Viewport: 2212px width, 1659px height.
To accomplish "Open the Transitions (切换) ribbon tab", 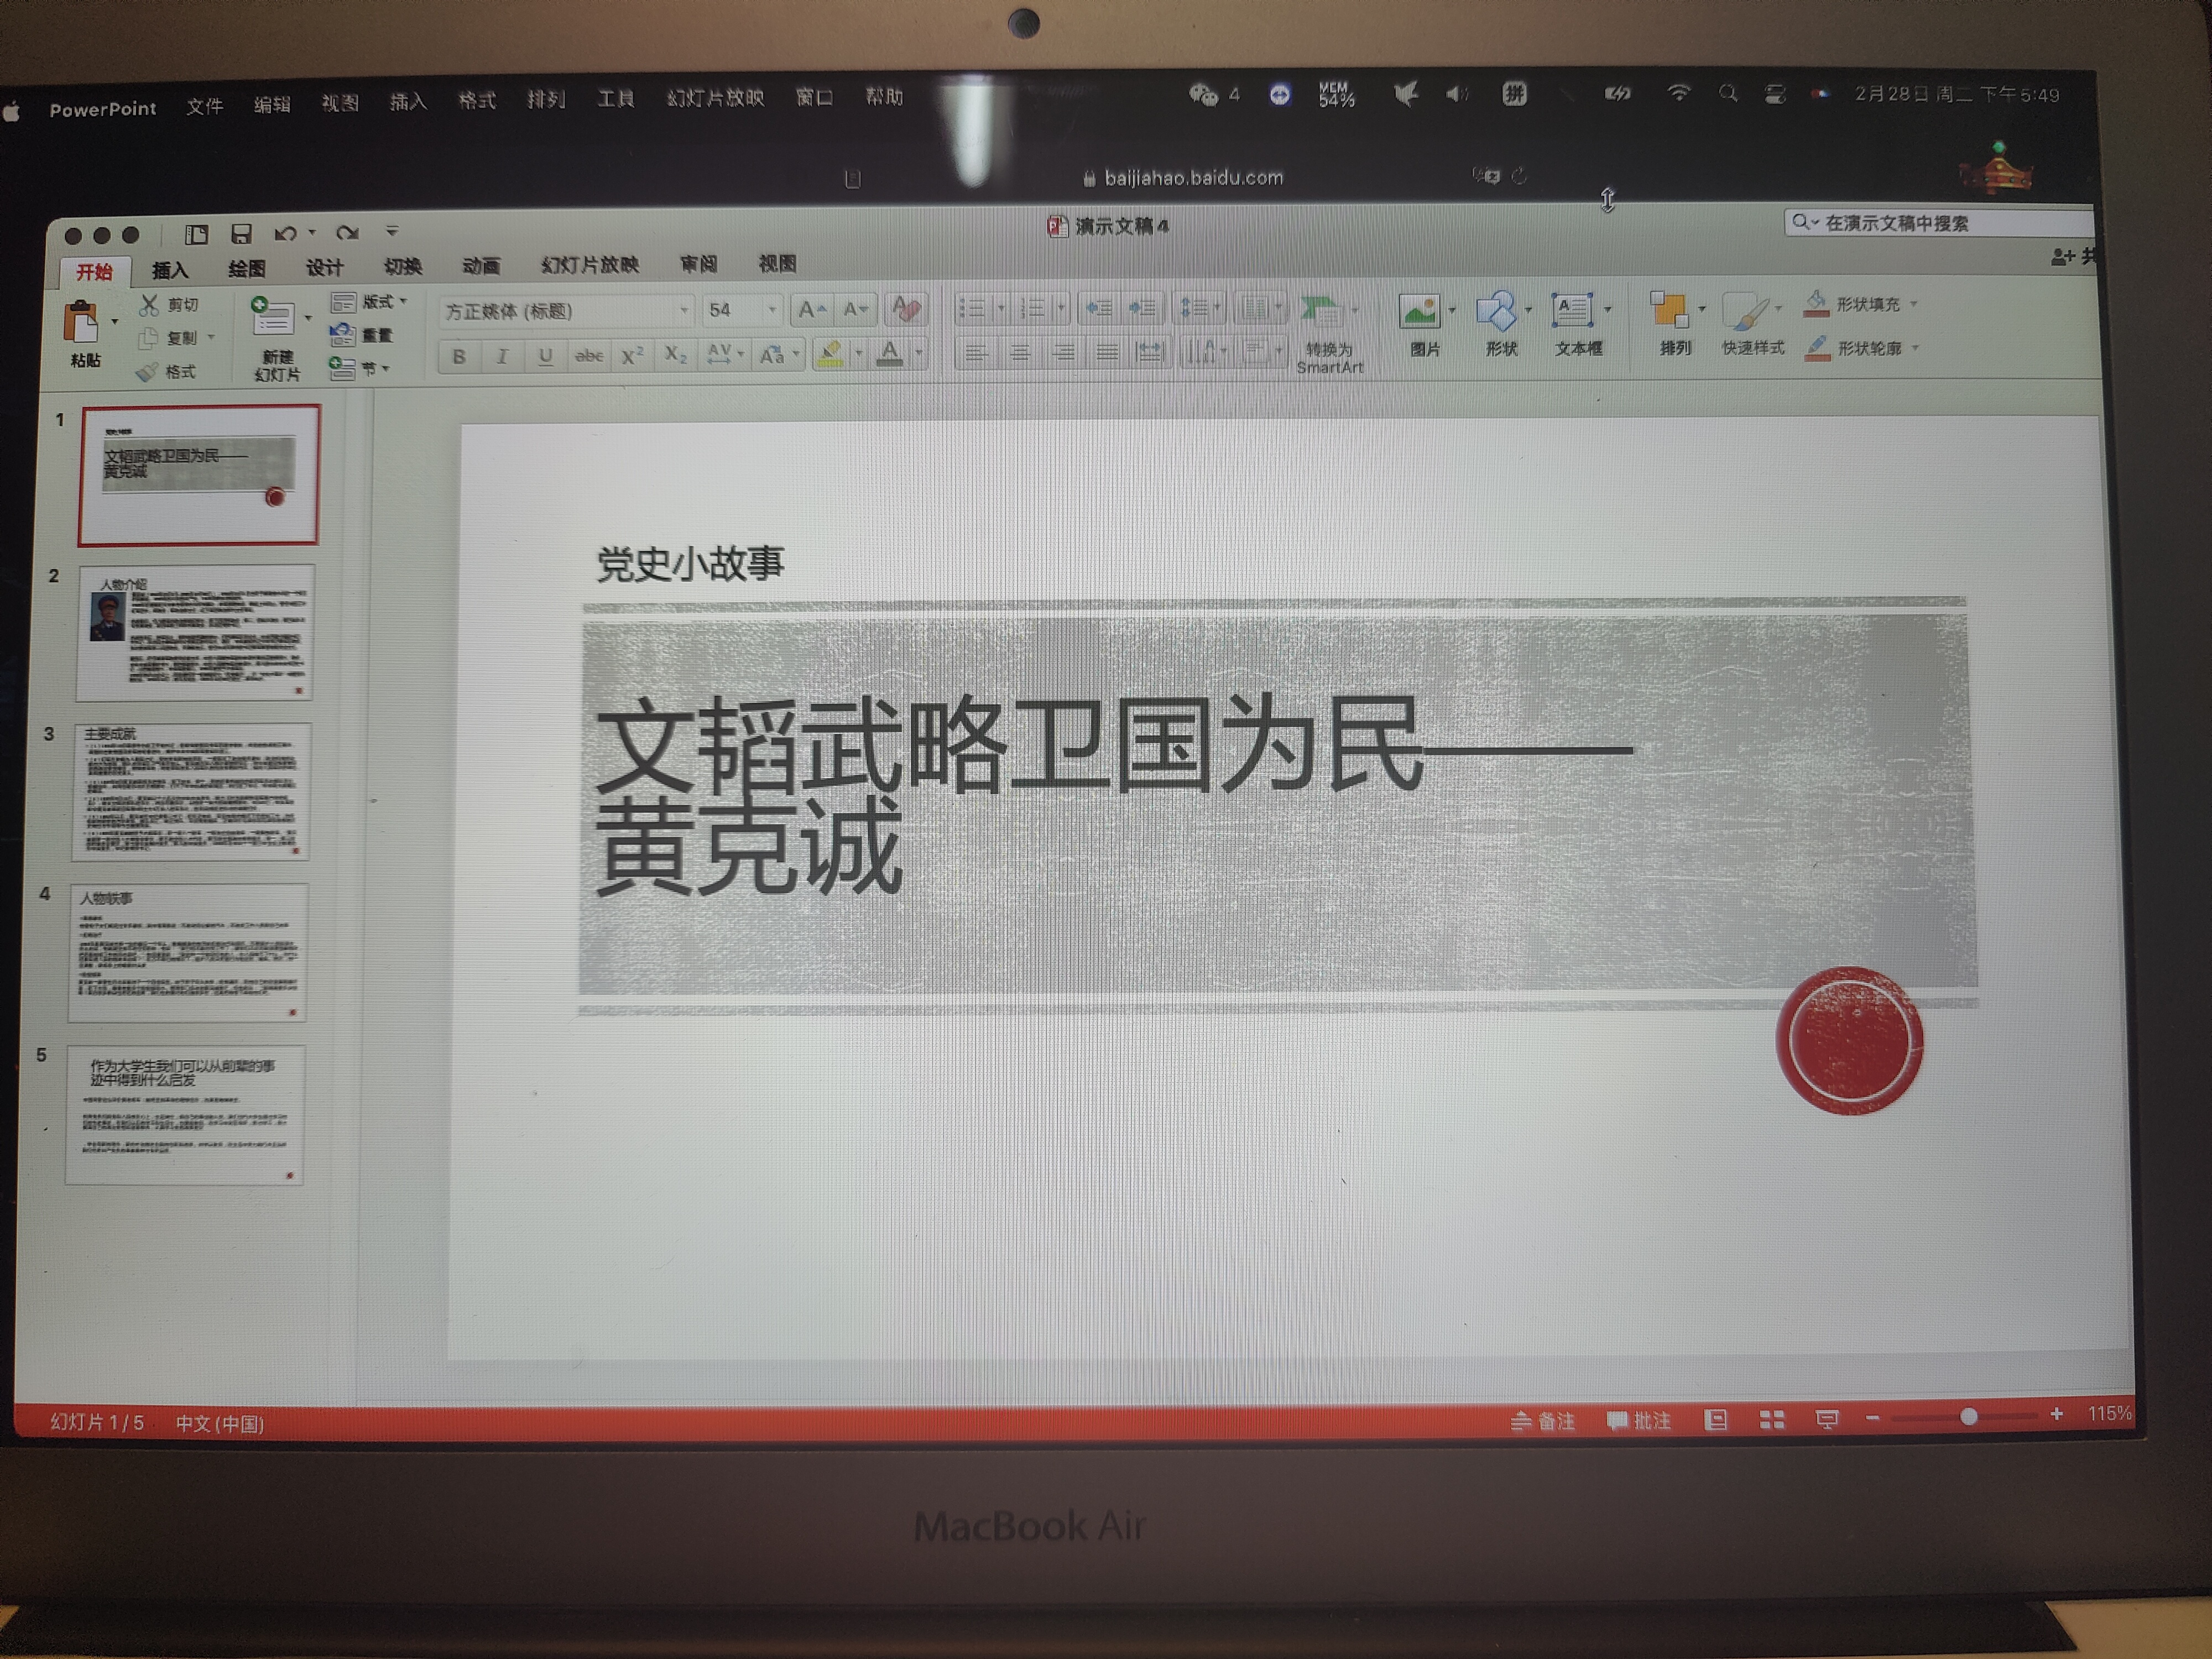I will [403, 266].
